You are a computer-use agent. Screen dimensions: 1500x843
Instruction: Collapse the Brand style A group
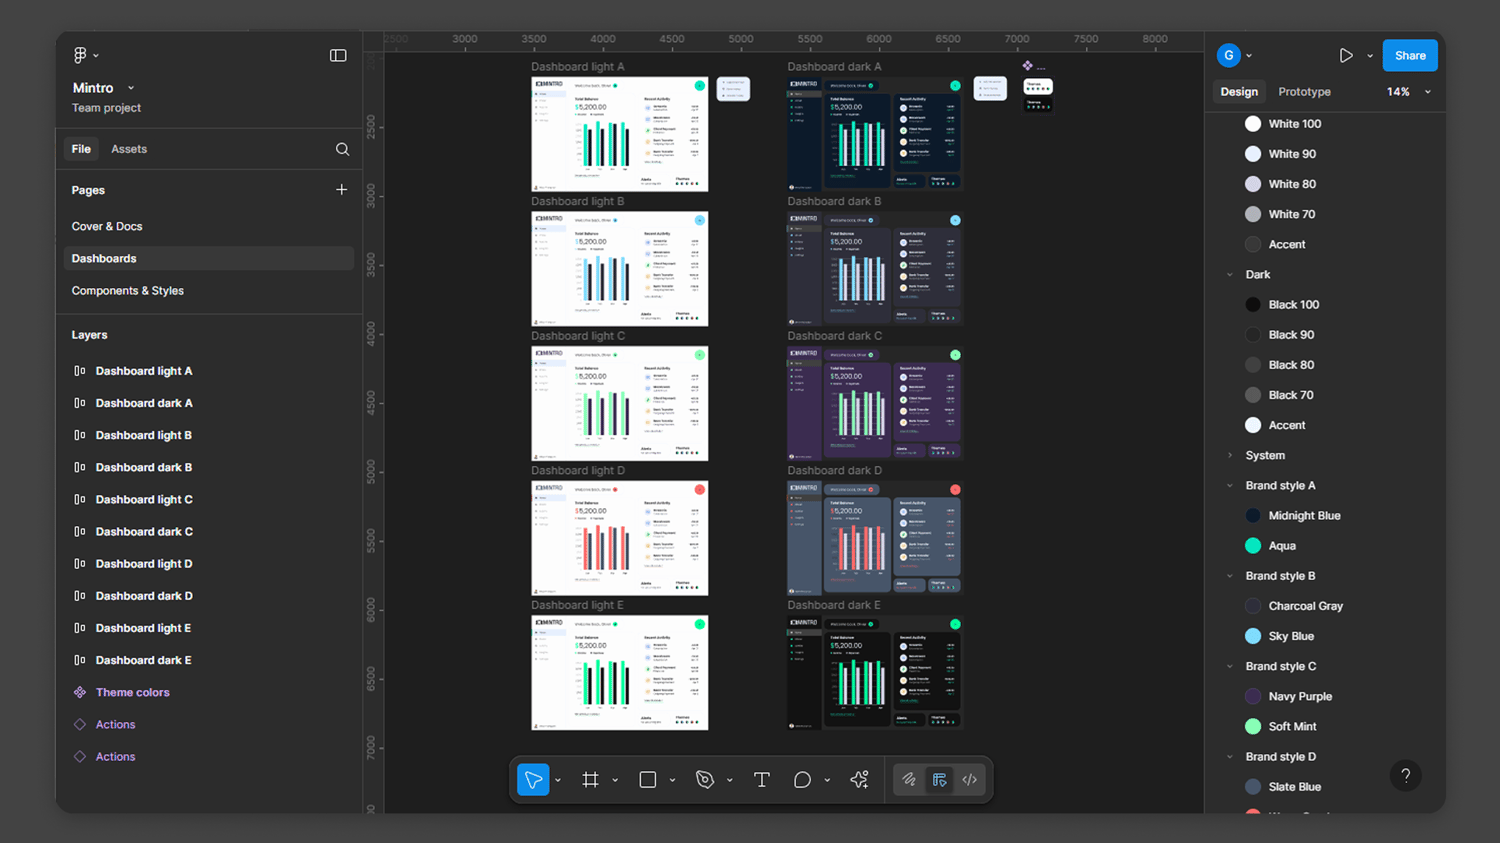(x=1230, y=486)
